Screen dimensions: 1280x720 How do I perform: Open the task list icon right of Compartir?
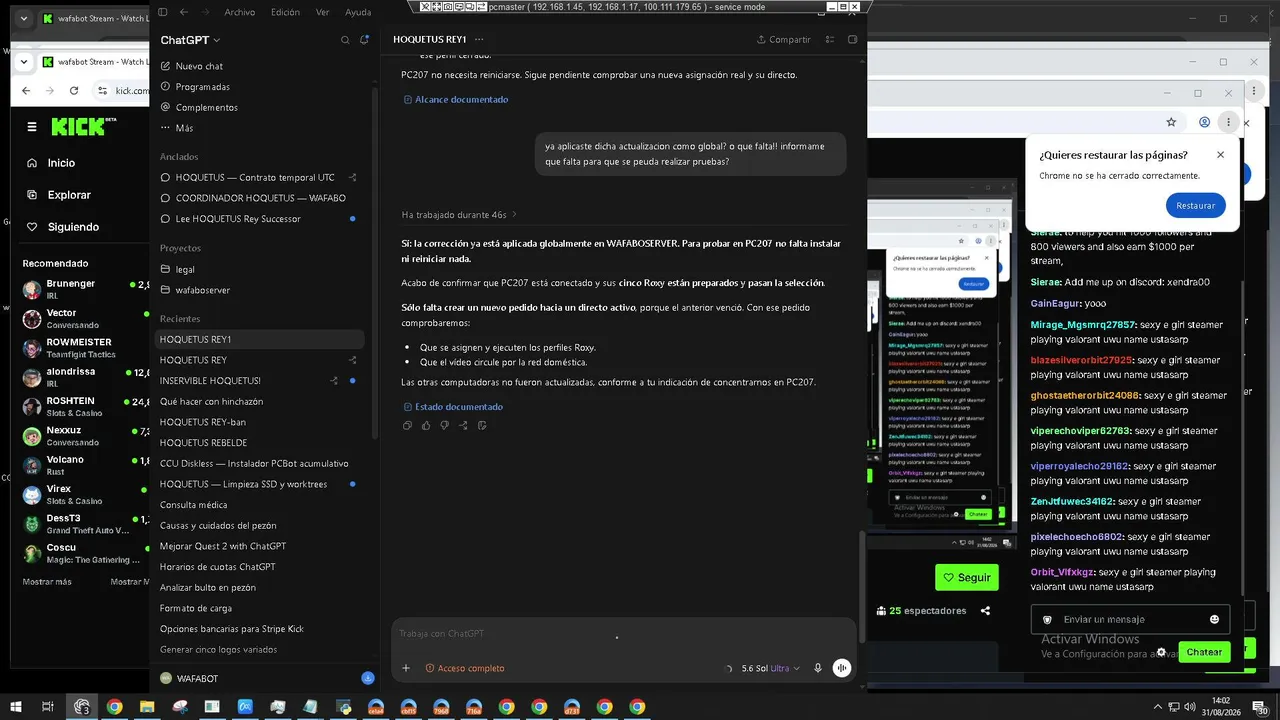[830, 40]
